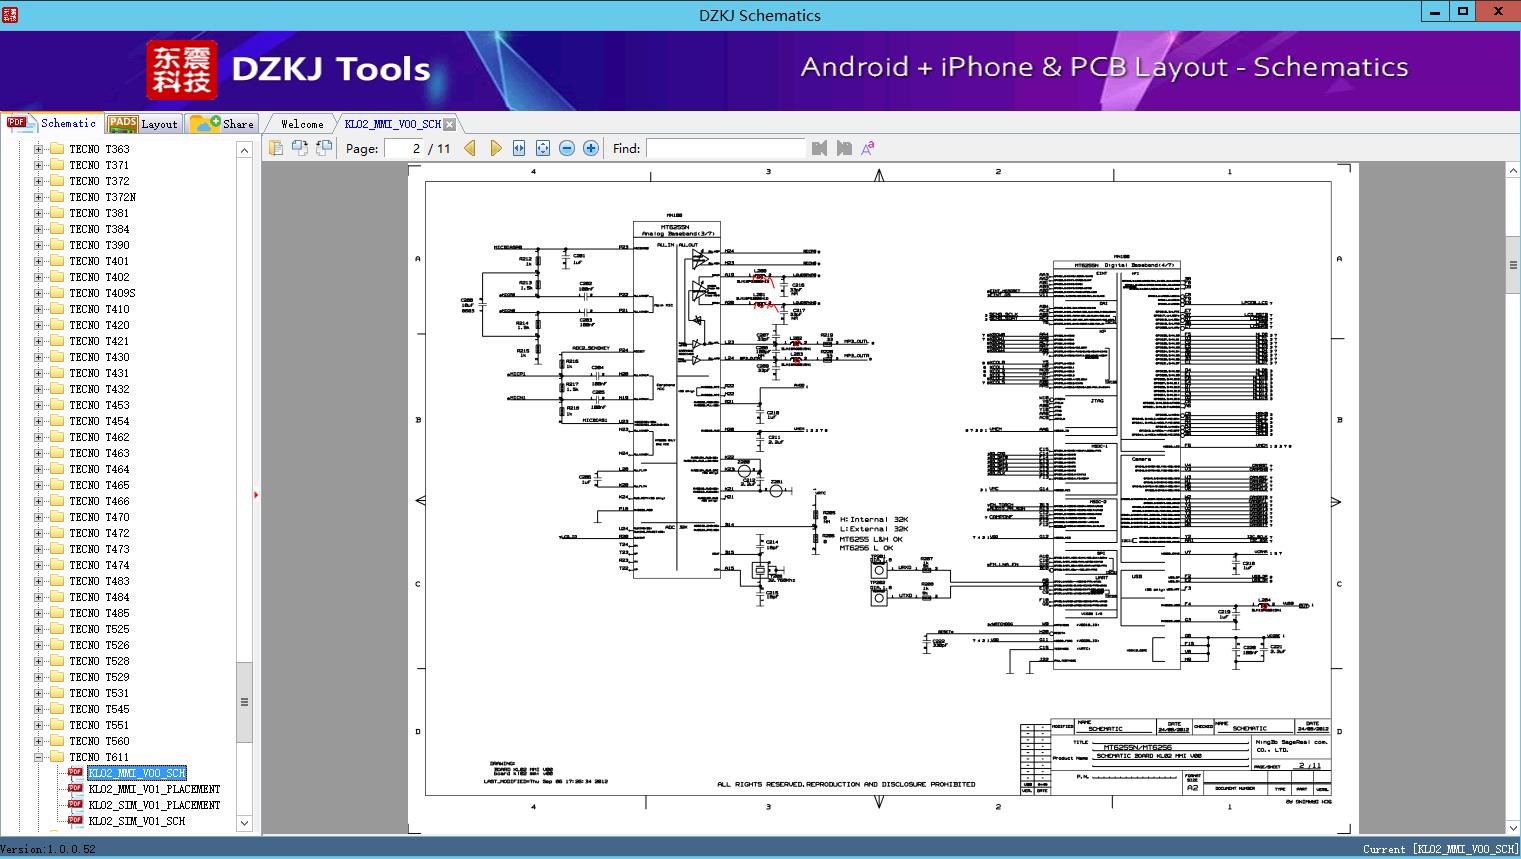1521x859 pixels.
Task: Click the application icon in title bar
Action: pos(11,15)
